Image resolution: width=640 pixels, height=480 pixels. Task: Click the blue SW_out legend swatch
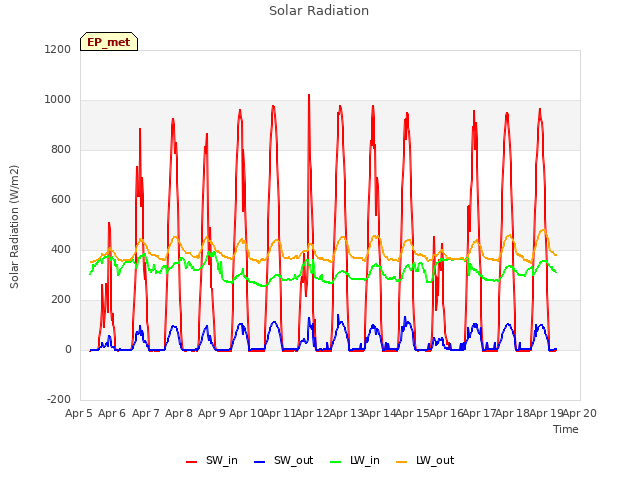(260, 462)
